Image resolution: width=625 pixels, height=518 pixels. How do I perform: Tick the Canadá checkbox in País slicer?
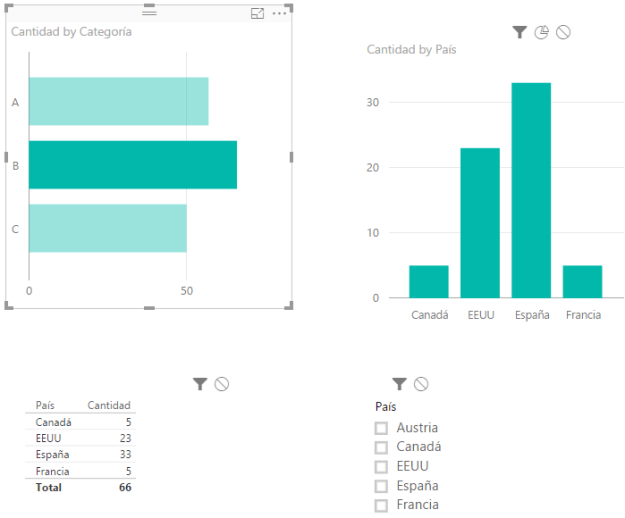tap(381, 447)
